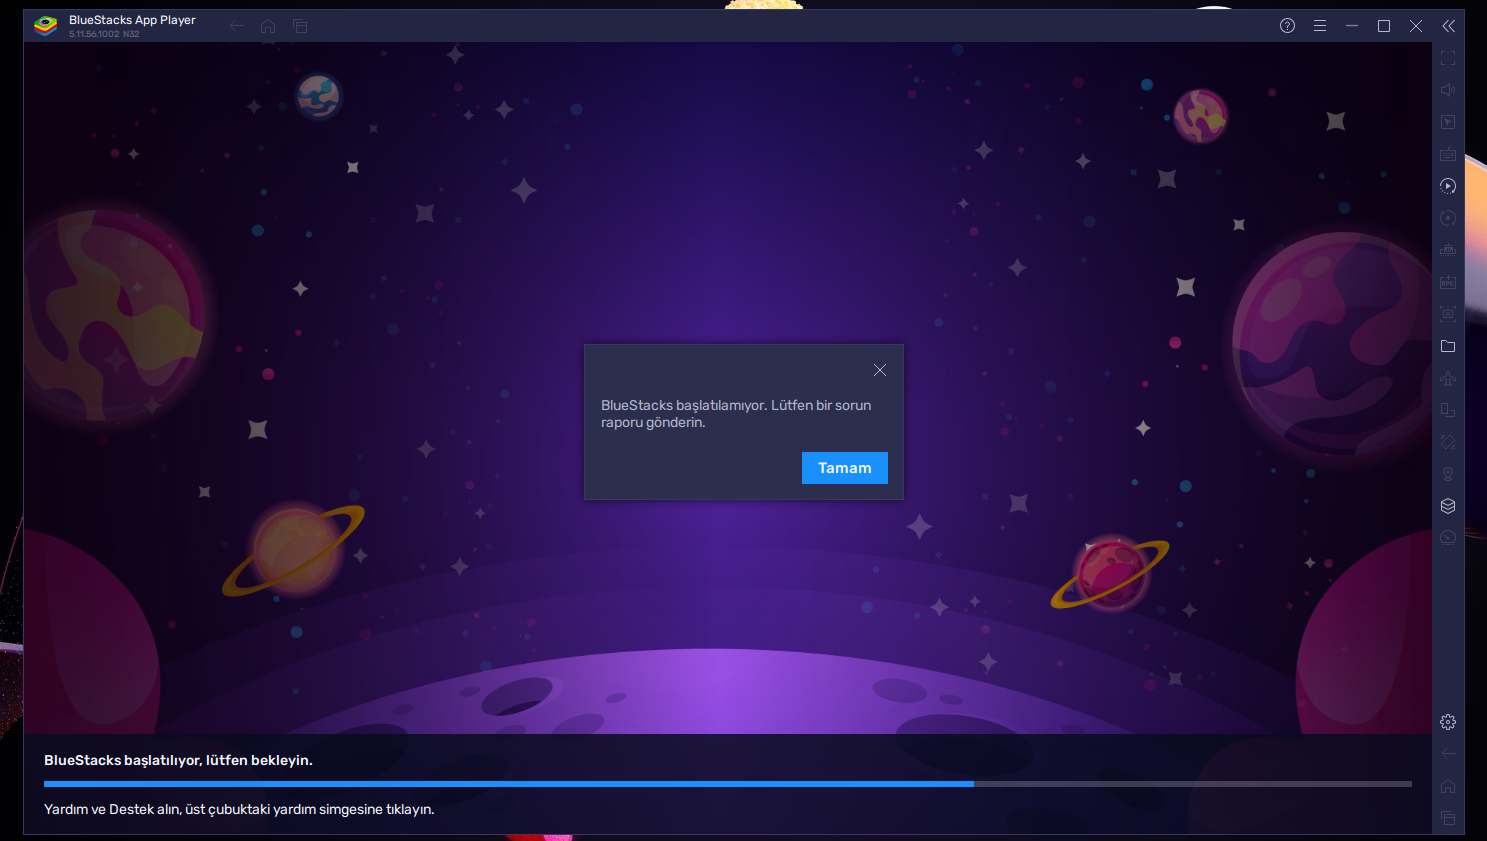The width and height of the screenshot is (1487, 841).
Task: Open the multi-instance manager layers icon
Action: pos(1448,506)
